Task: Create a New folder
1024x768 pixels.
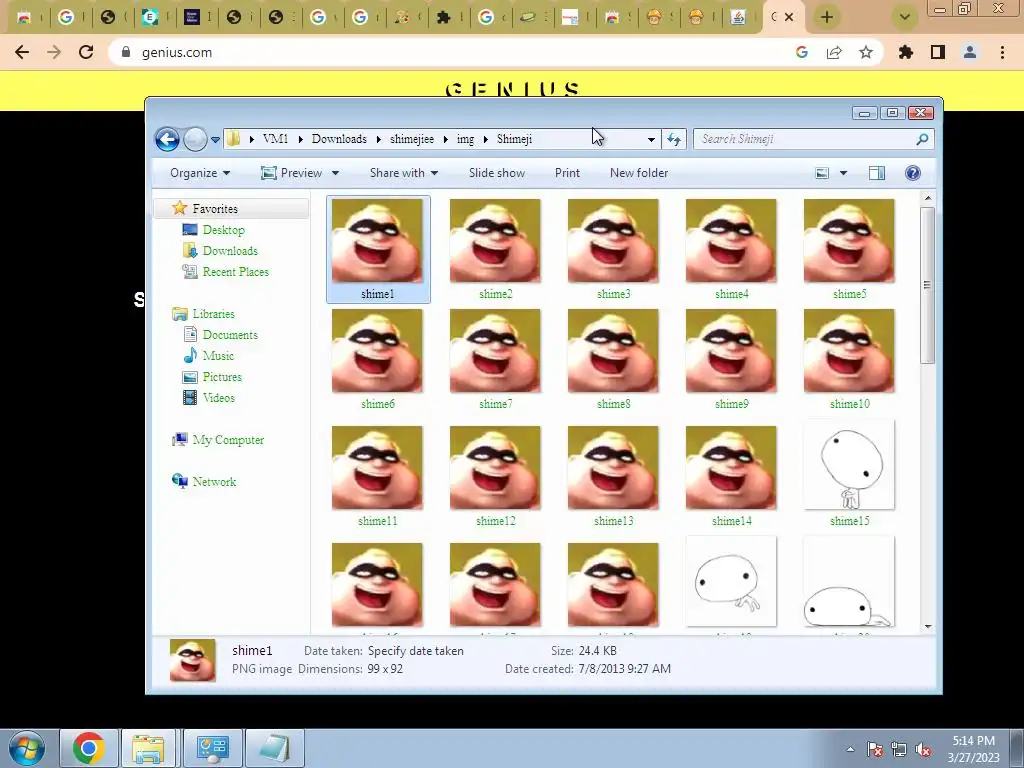Action: point(639,173)
